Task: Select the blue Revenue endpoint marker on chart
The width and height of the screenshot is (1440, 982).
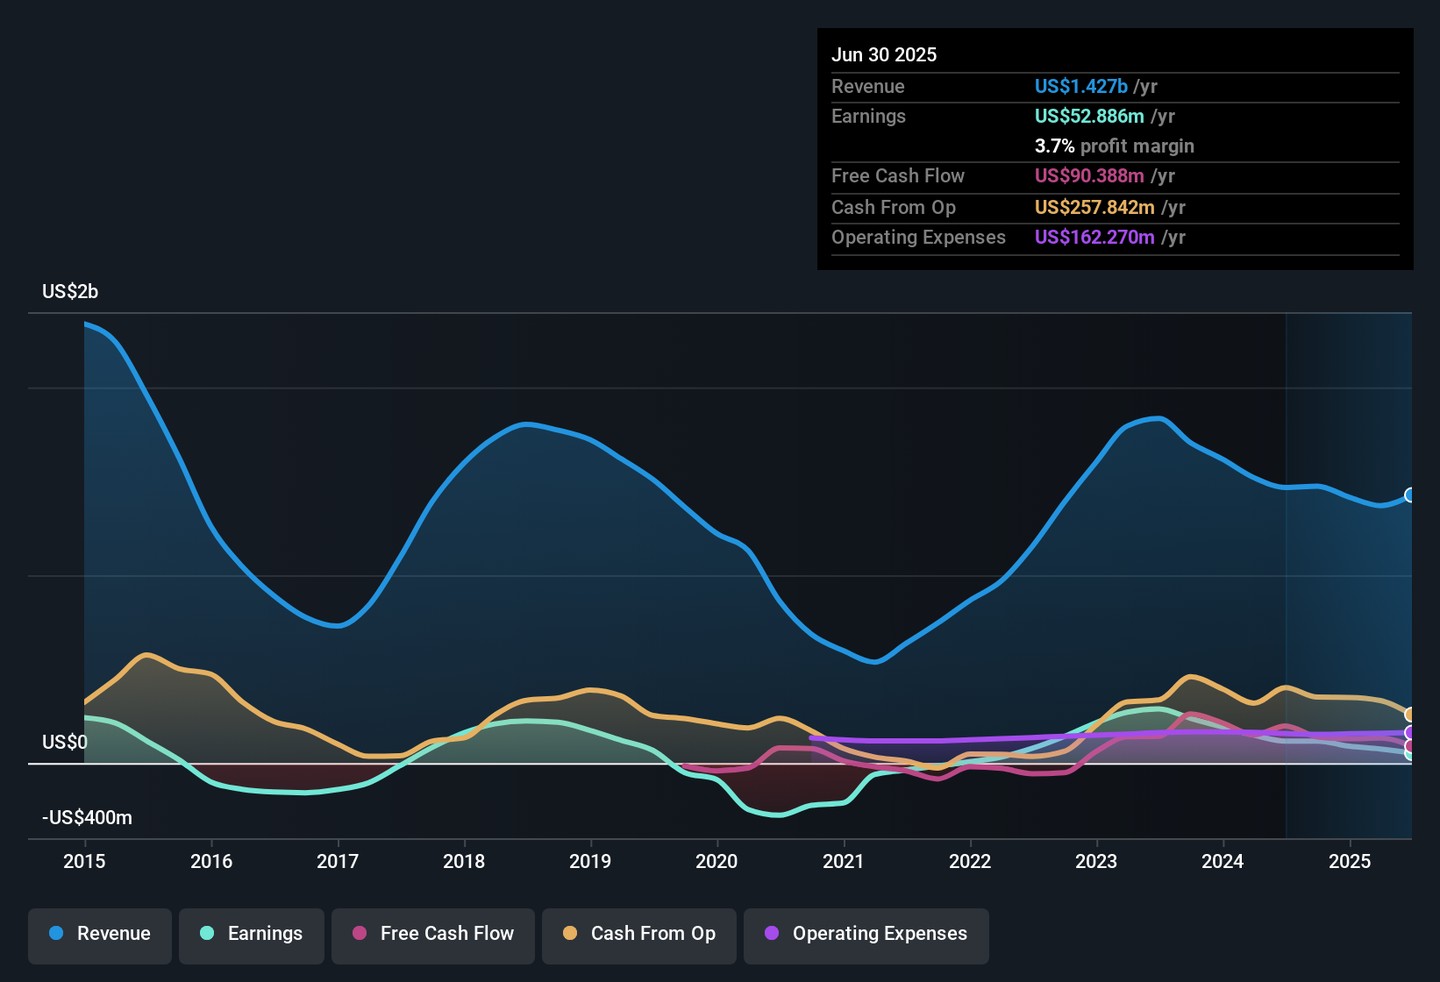Action: [x=1410, y=495]
